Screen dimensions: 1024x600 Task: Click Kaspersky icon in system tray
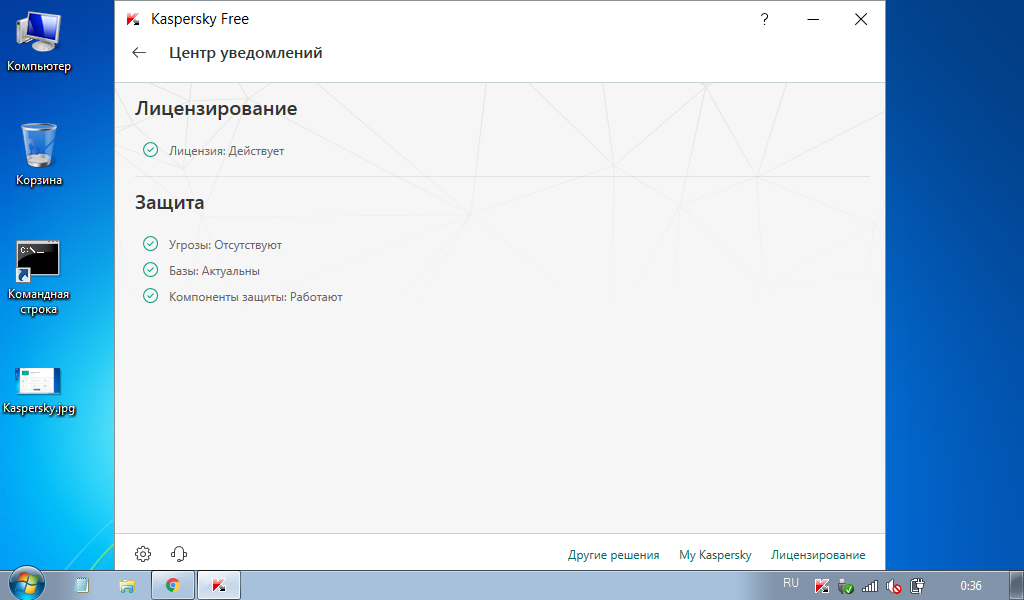click(x=822, y=586)
